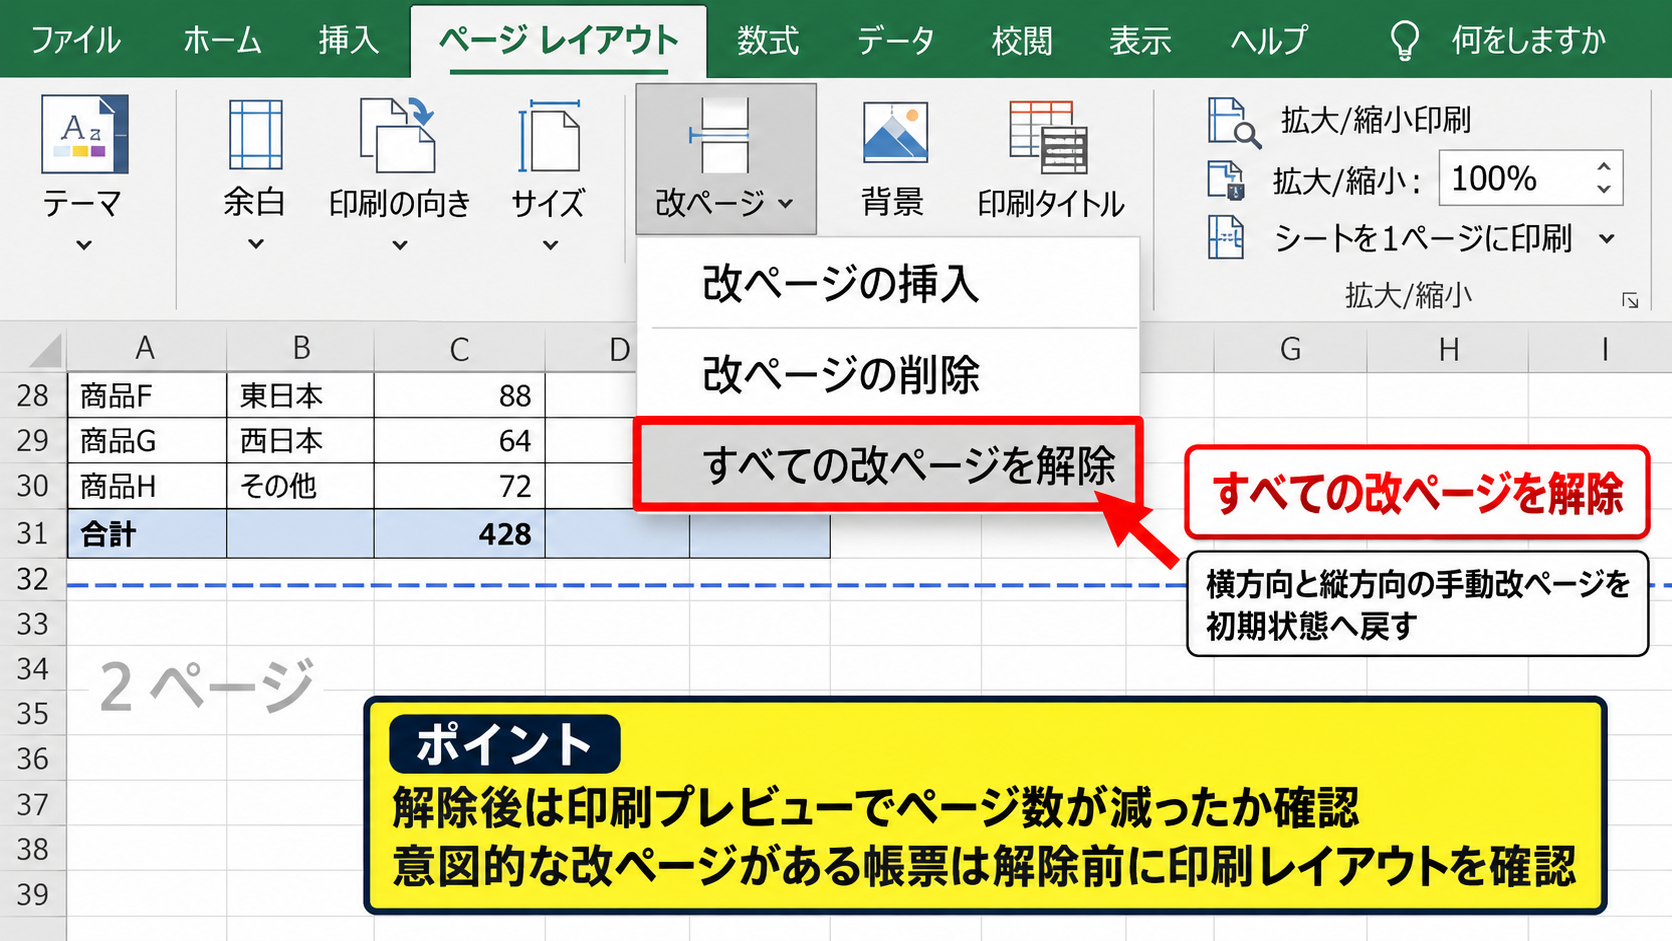The height and width of the screenshot is (941, 1672).
Task: Switch to the 表示 tab
Action: 1140,40
